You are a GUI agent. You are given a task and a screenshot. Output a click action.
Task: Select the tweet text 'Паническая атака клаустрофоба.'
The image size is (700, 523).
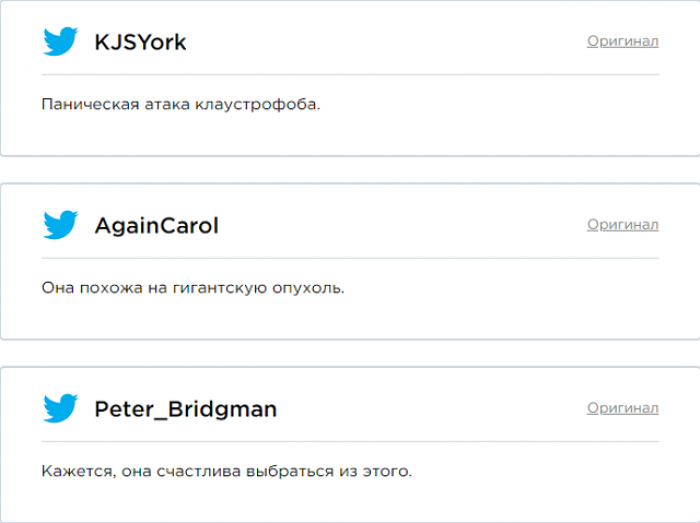181,104
